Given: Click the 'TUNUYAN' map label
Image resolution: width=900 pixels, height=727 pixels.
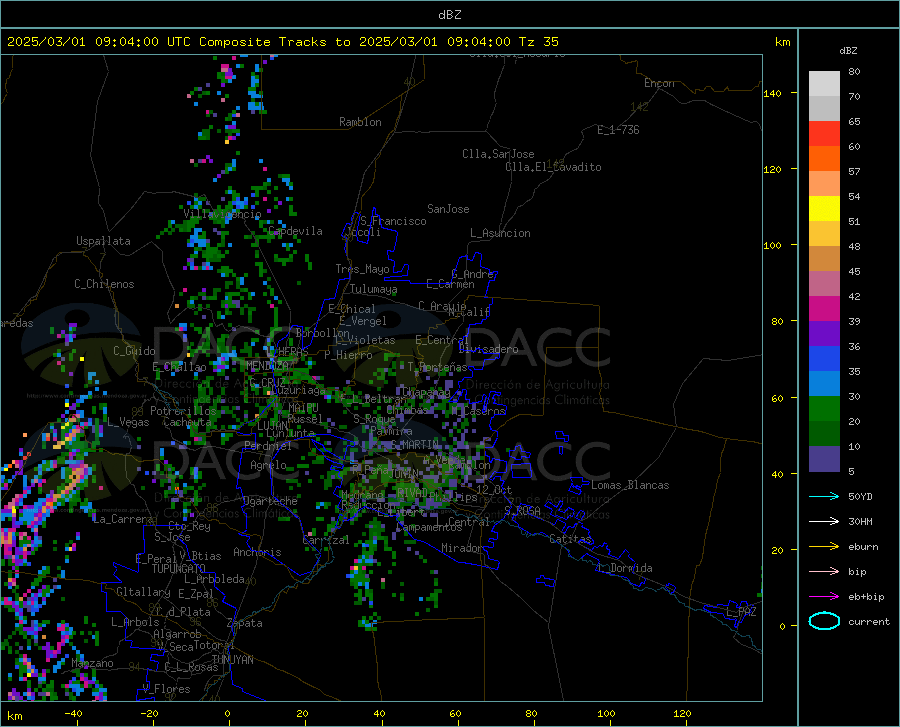Looking at the screenshot, I should coord(232,659).
